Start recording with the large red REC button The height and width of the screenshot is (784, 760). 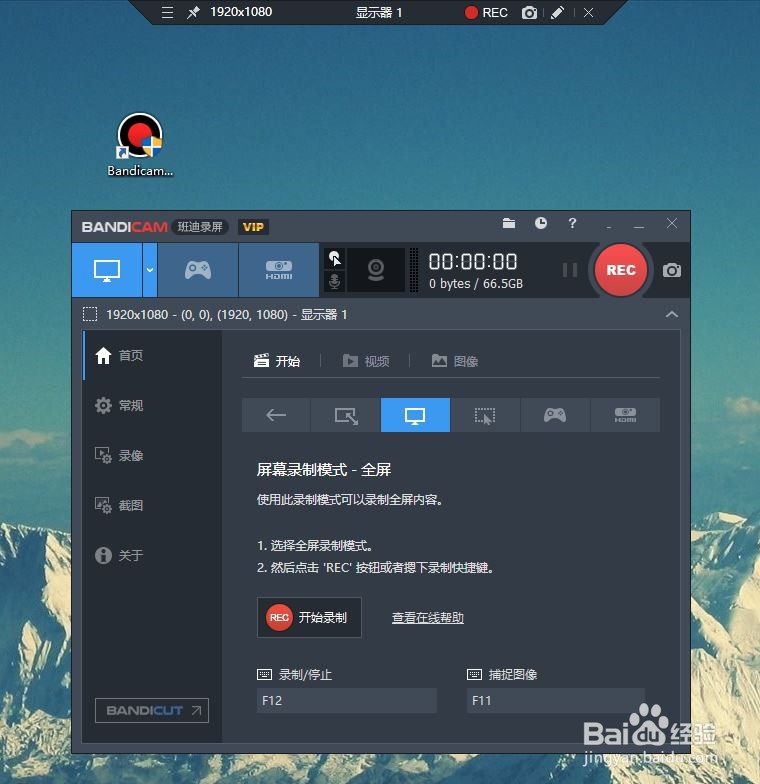pyautogui.click(x=620, y=270)
